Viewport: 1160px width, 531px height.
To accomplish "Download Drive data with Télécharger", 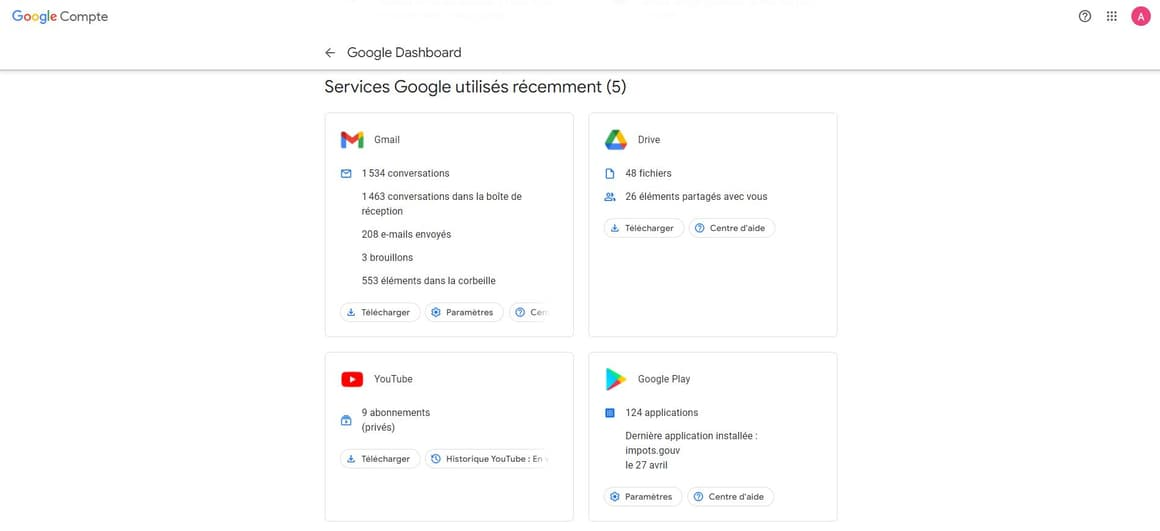I will [644, 228].
